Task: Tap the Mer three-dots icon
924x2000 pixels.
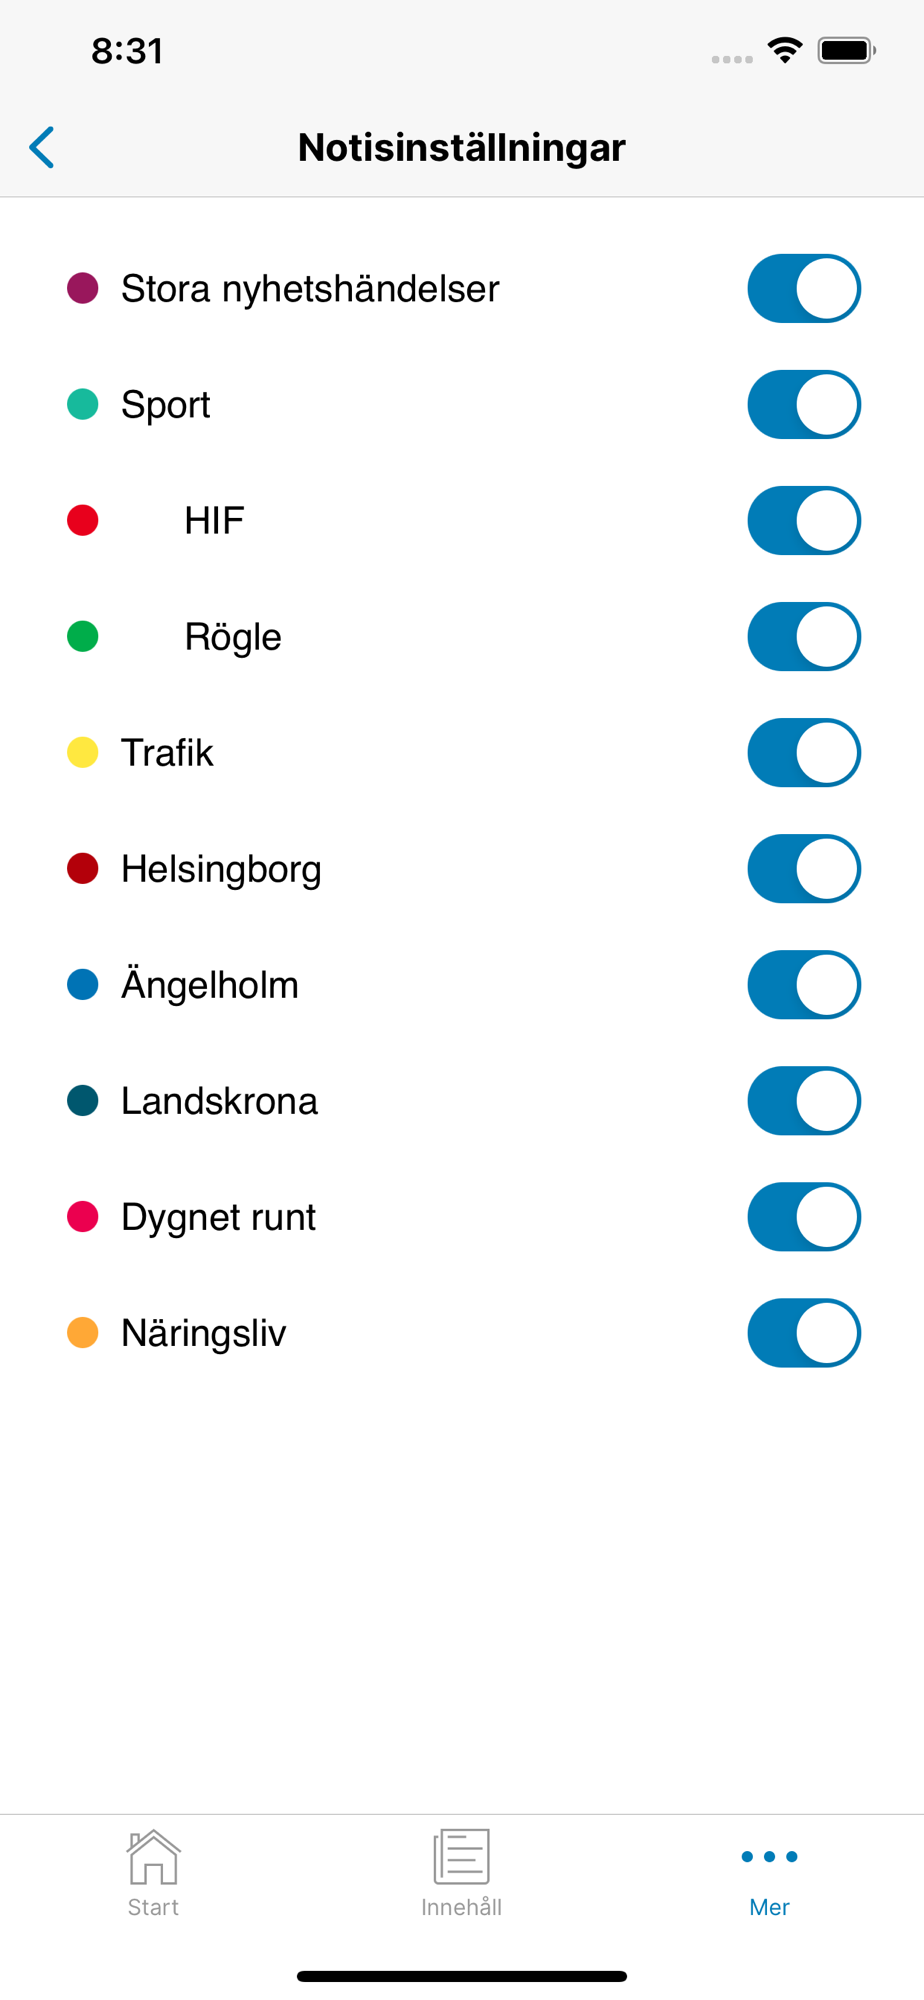Action: coord(769,1857)
